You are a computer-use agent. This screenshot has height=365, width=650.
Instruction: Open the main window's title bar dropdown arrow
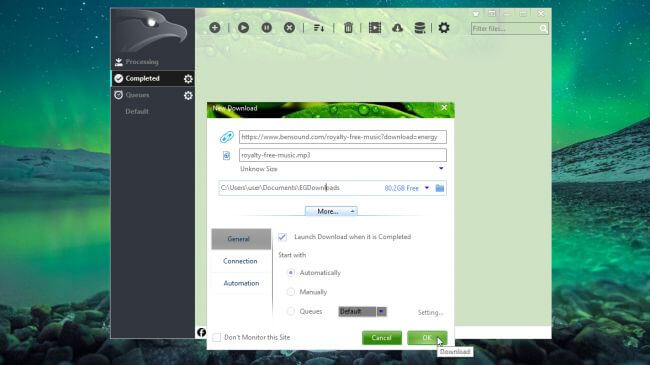476,14
